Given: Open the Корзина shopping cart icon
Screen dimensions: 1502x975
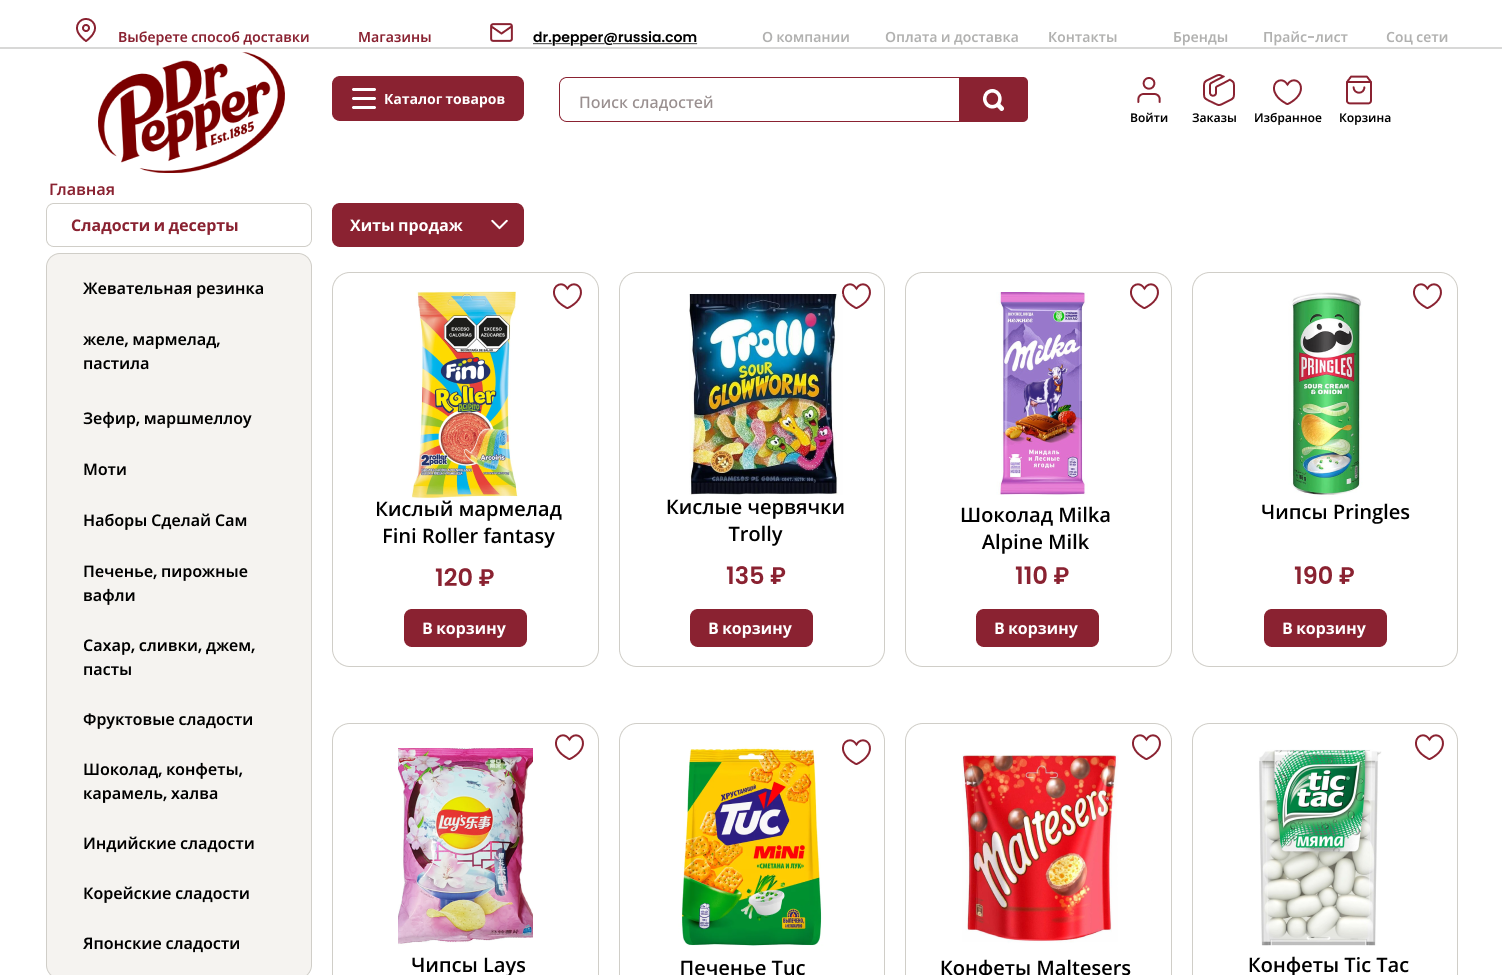Looking at the screenshot, I should pos(1359,90).
